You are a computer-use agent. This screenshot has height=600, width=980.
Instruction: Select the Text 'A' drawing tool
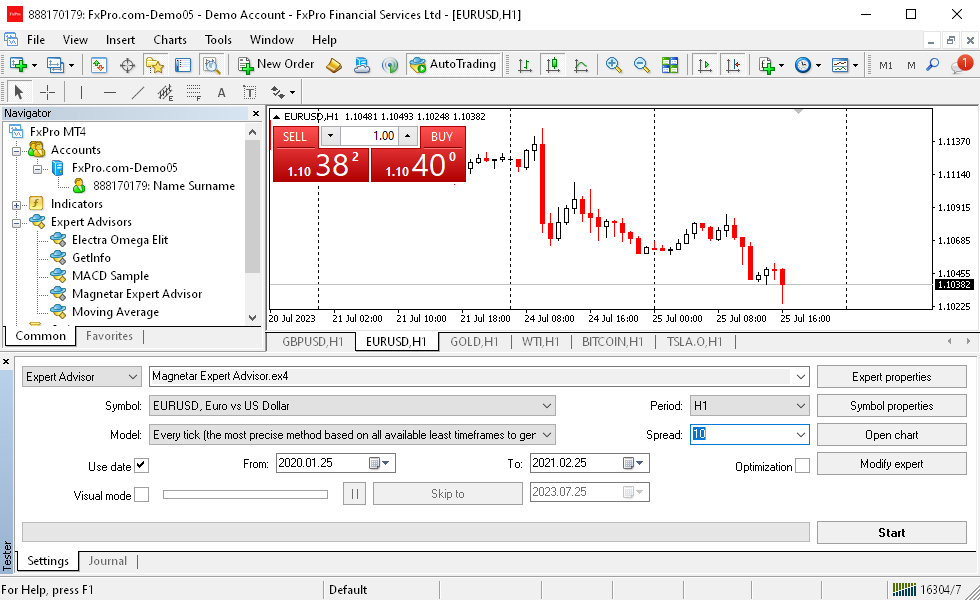pos(221,93)
